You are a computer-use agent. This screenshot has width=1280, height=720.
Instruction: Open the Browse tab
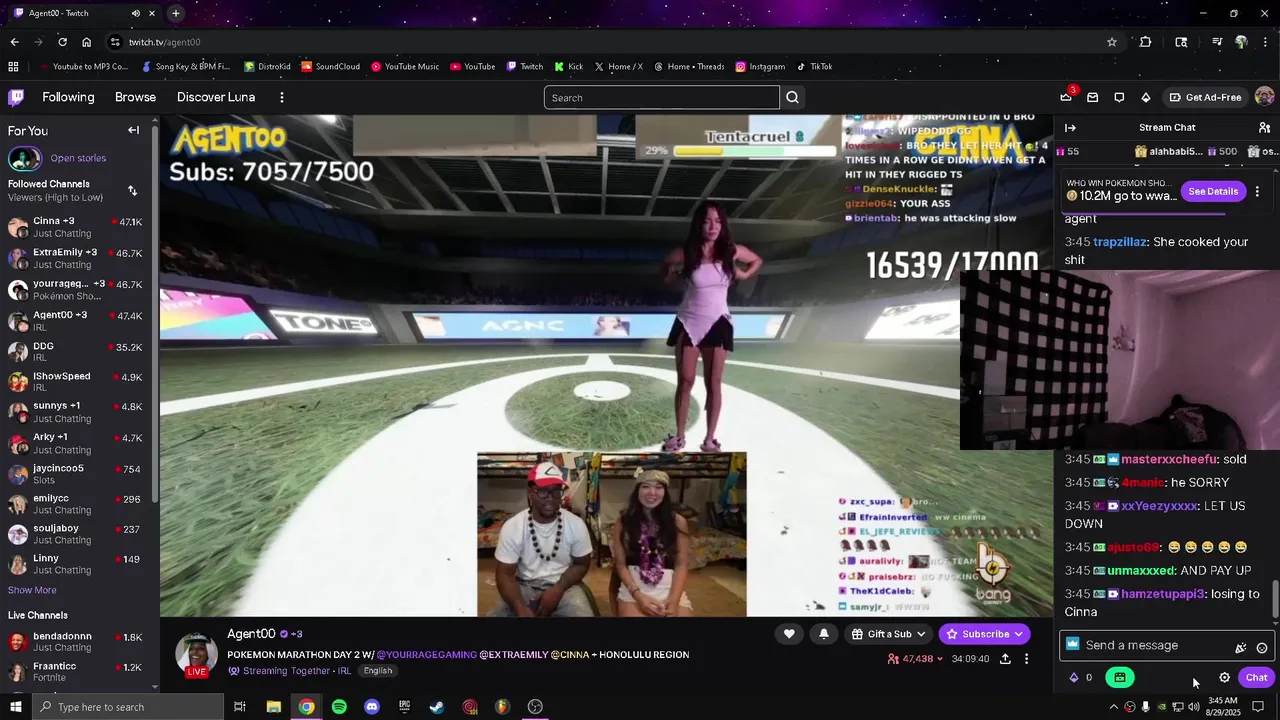(x=135, y=97)
